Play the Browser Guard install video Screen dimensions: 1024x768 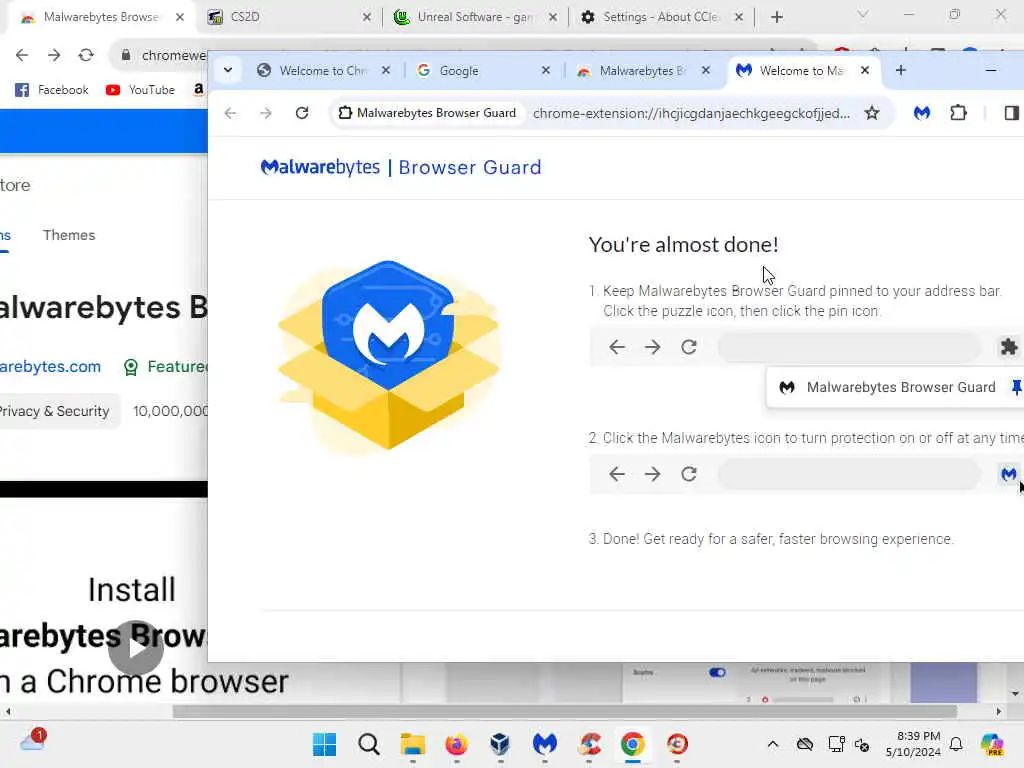coord(136,648)
